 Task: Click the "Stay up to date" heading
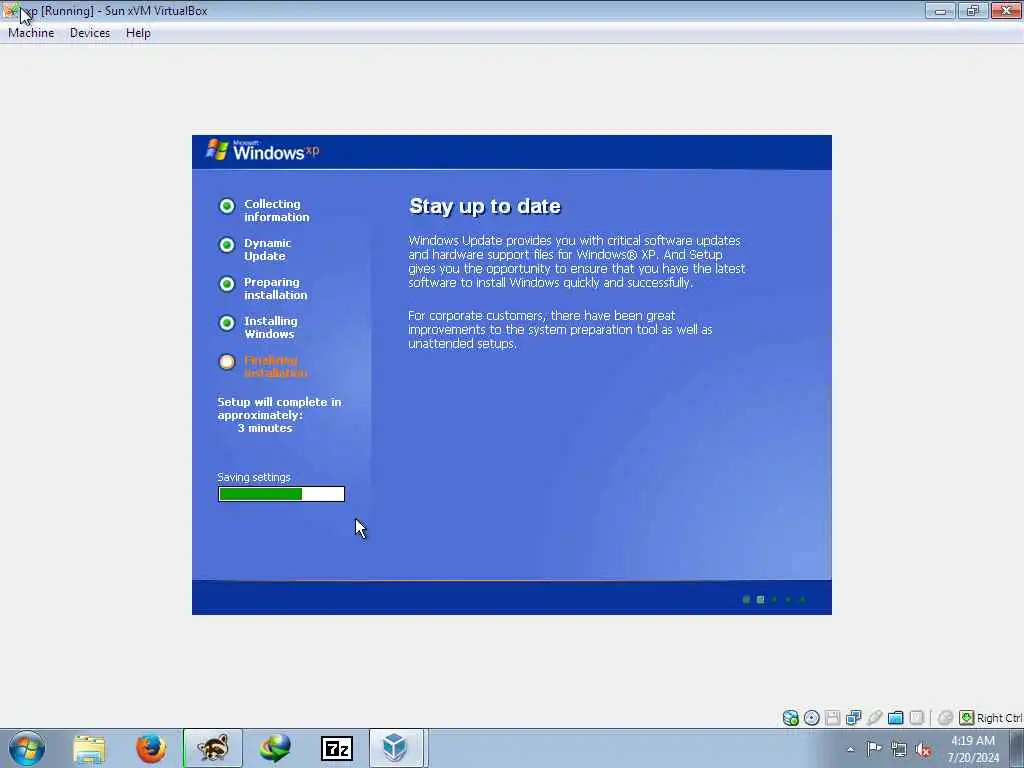(485, 206)
